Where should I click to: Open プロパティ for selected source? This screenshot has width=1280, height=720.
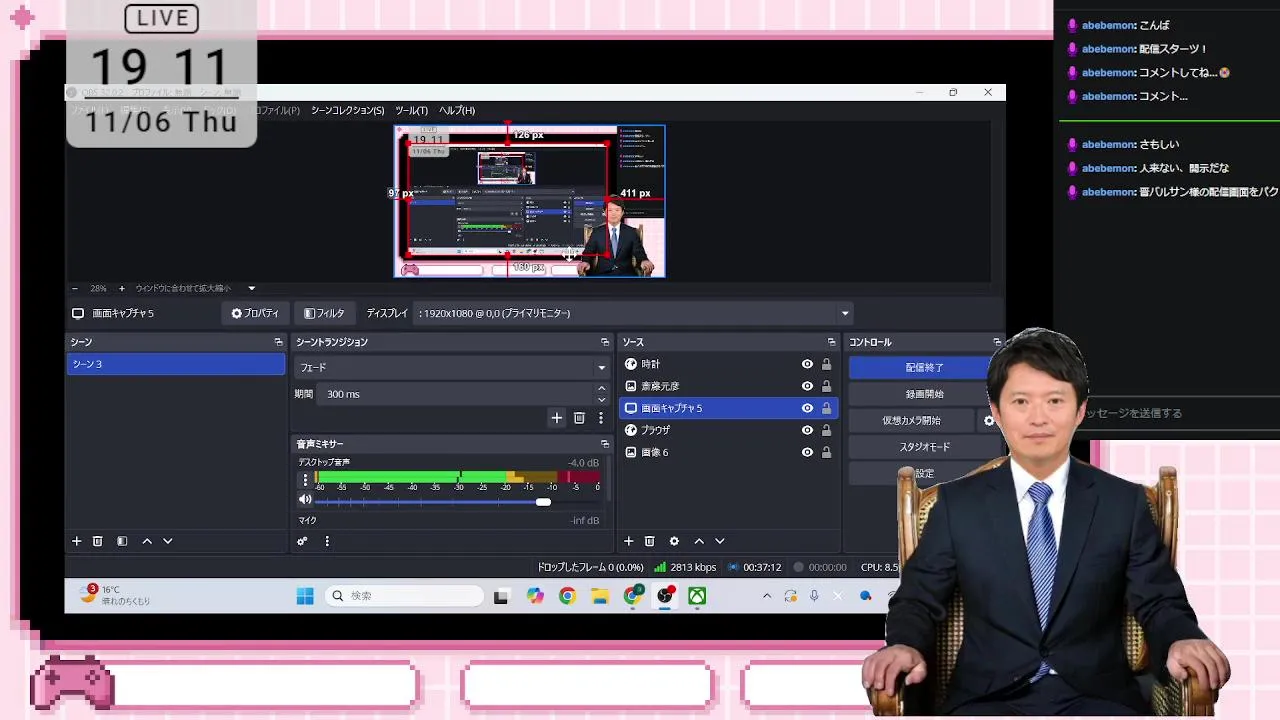[255, 313]
